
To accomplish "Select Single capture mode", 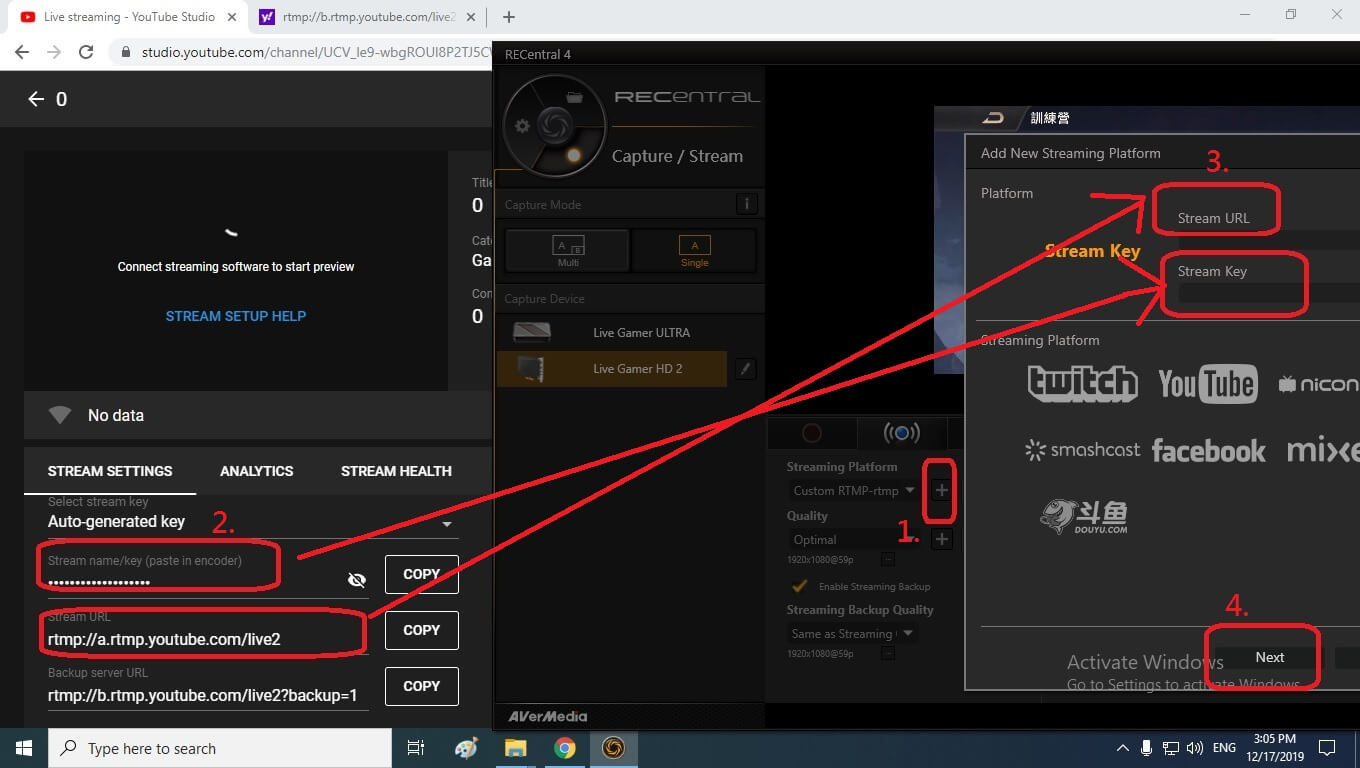I will 695,250.
